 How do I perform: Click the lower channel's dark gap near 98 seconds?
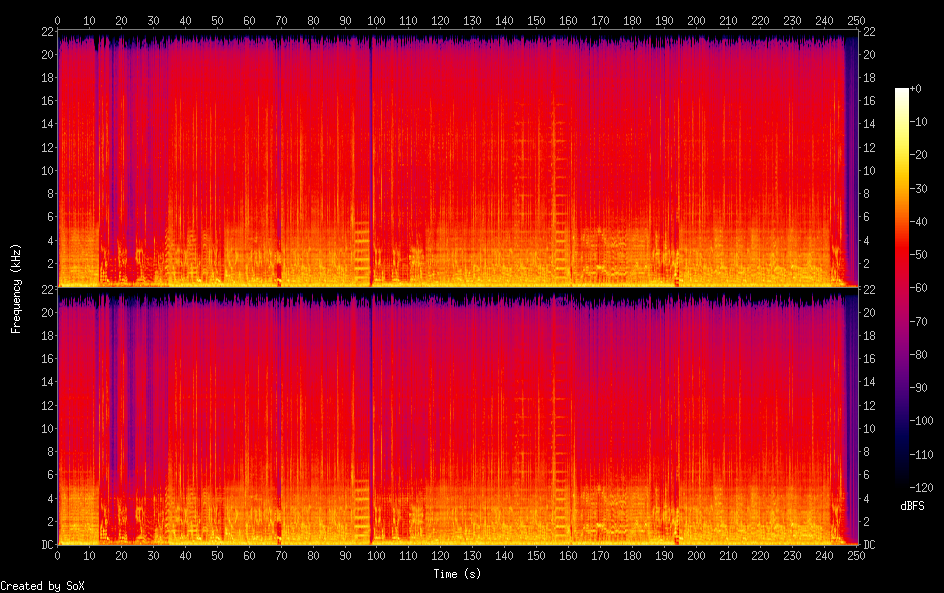click(371, 420)
